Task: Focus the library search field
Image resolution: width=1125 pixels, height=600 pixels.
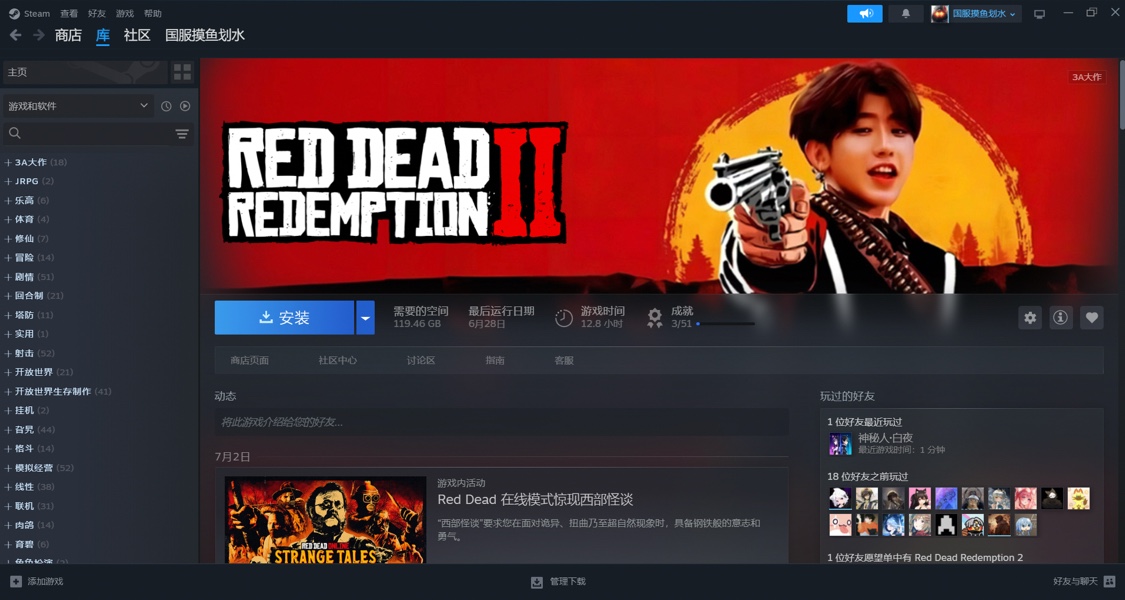Action: pos(98,133)
